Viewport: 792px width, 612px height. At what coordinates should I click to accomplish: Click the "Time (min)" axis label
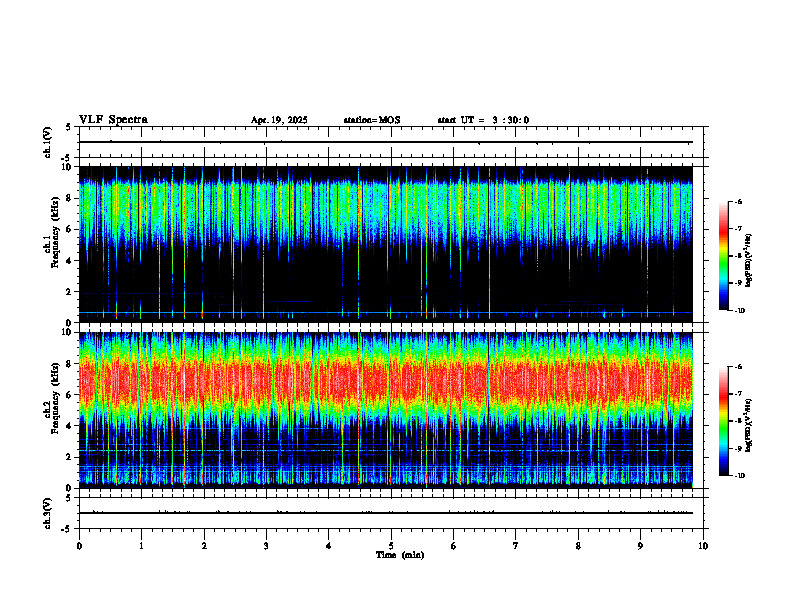click(x=400, y=555)
